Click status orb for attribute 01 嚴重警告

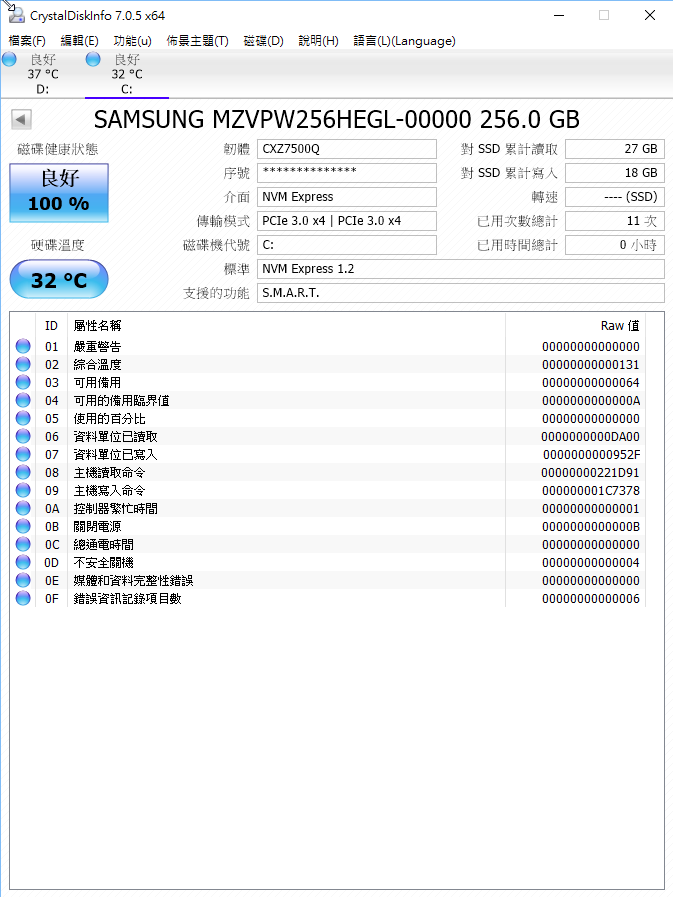[x=23, y=347]
